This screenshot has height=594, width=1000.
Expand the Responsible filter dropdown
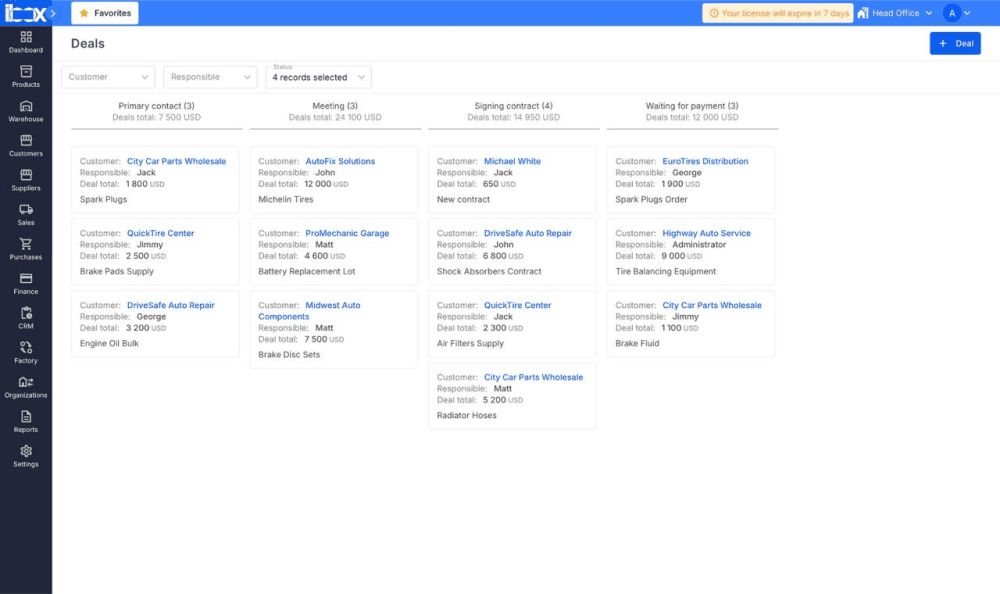point(210,76)
